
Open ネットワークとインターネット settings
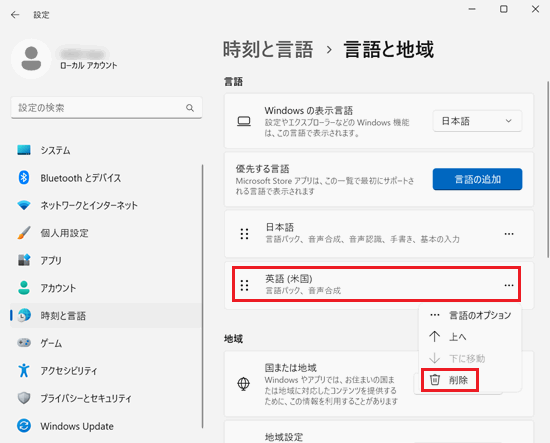click(106, 205)
